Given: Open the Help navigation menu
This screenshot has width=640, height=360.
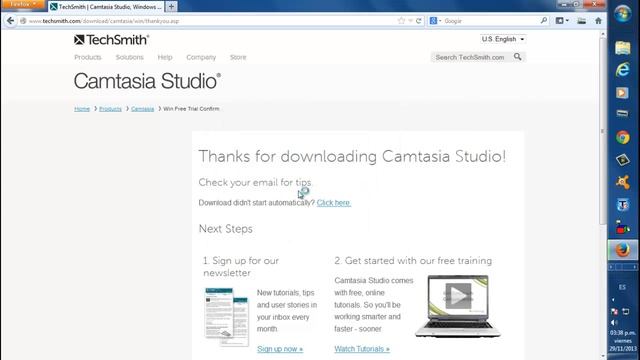Looking at the screenshot, I should [x=165, y=57].
